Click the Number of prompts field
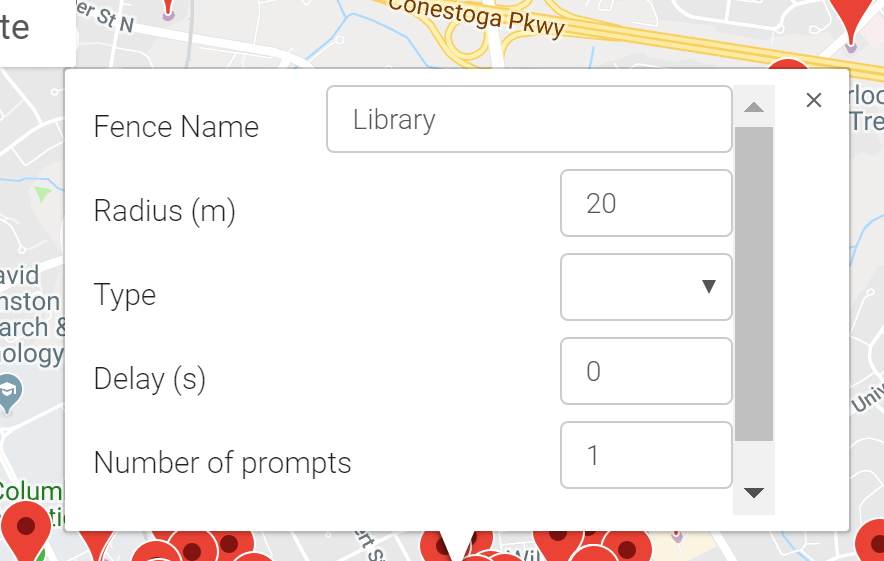This screenshot has width=884, height=561. point(646,455)
